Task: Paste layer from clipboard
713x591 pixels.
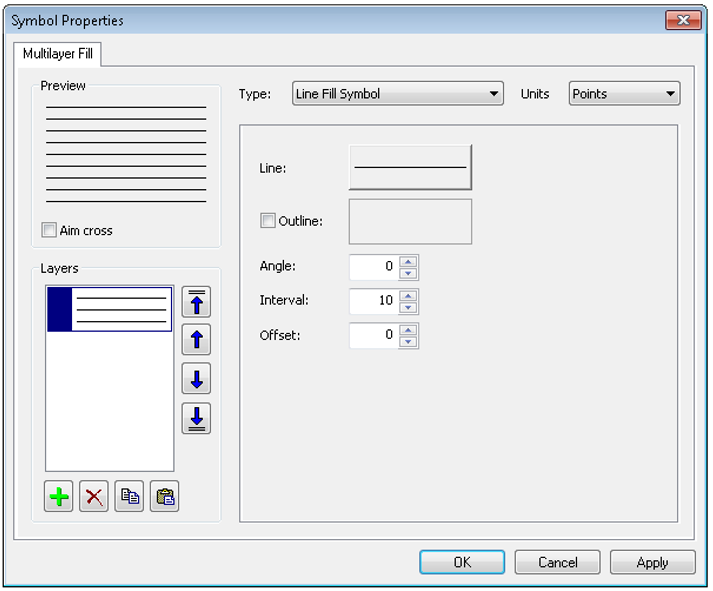Action: [164, 497]
